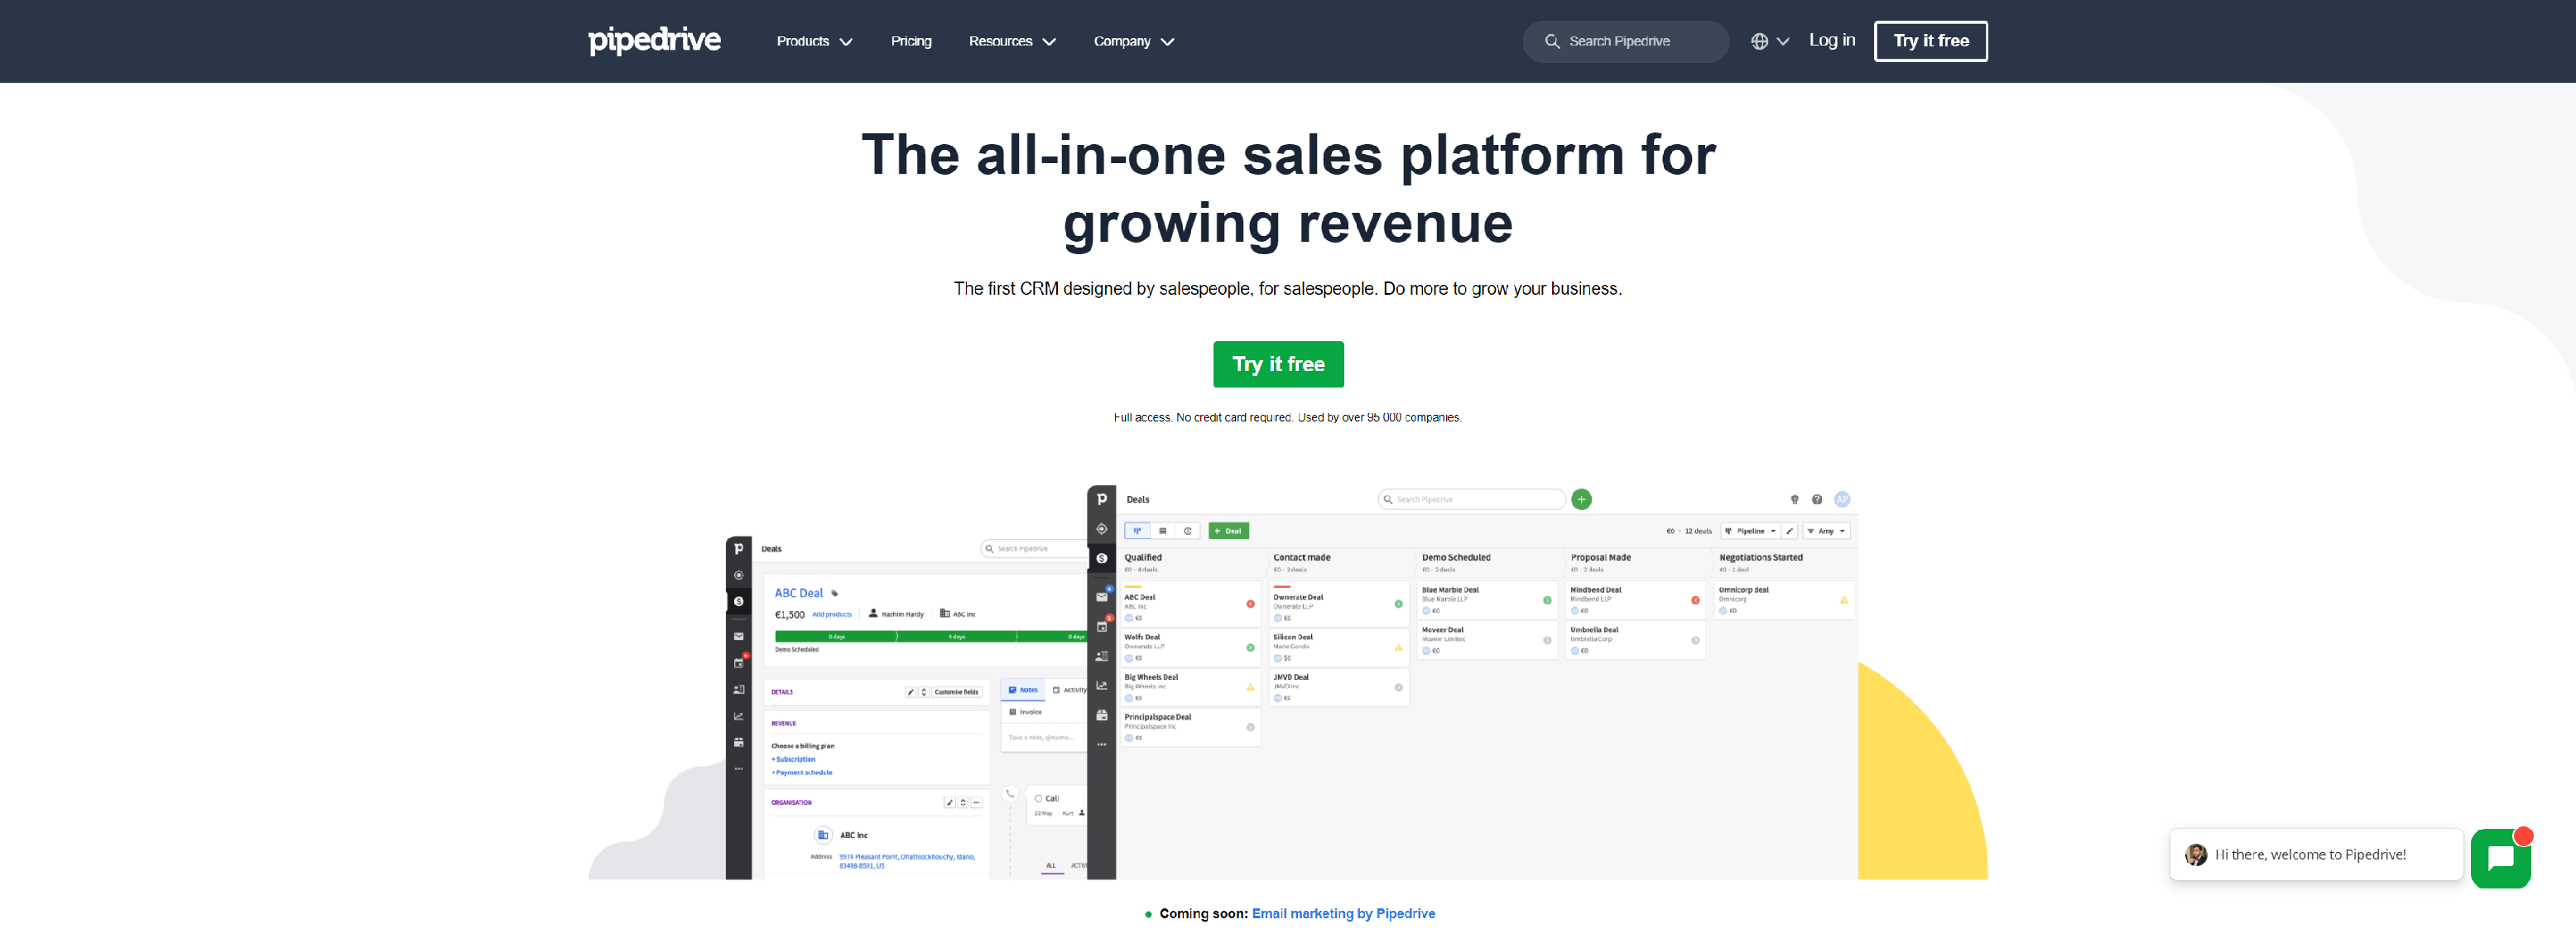Select the ALL tab below the Call activity
Screen dimensions: 2576x934
[x=1051, y=866]
